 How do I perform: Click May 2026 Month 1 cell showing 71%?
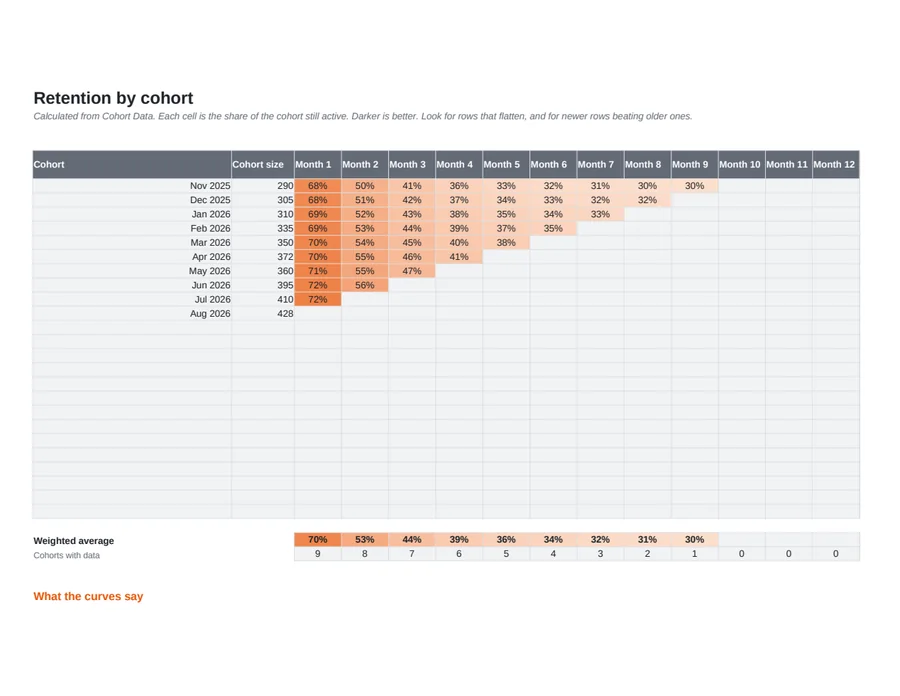coord(318,271)
